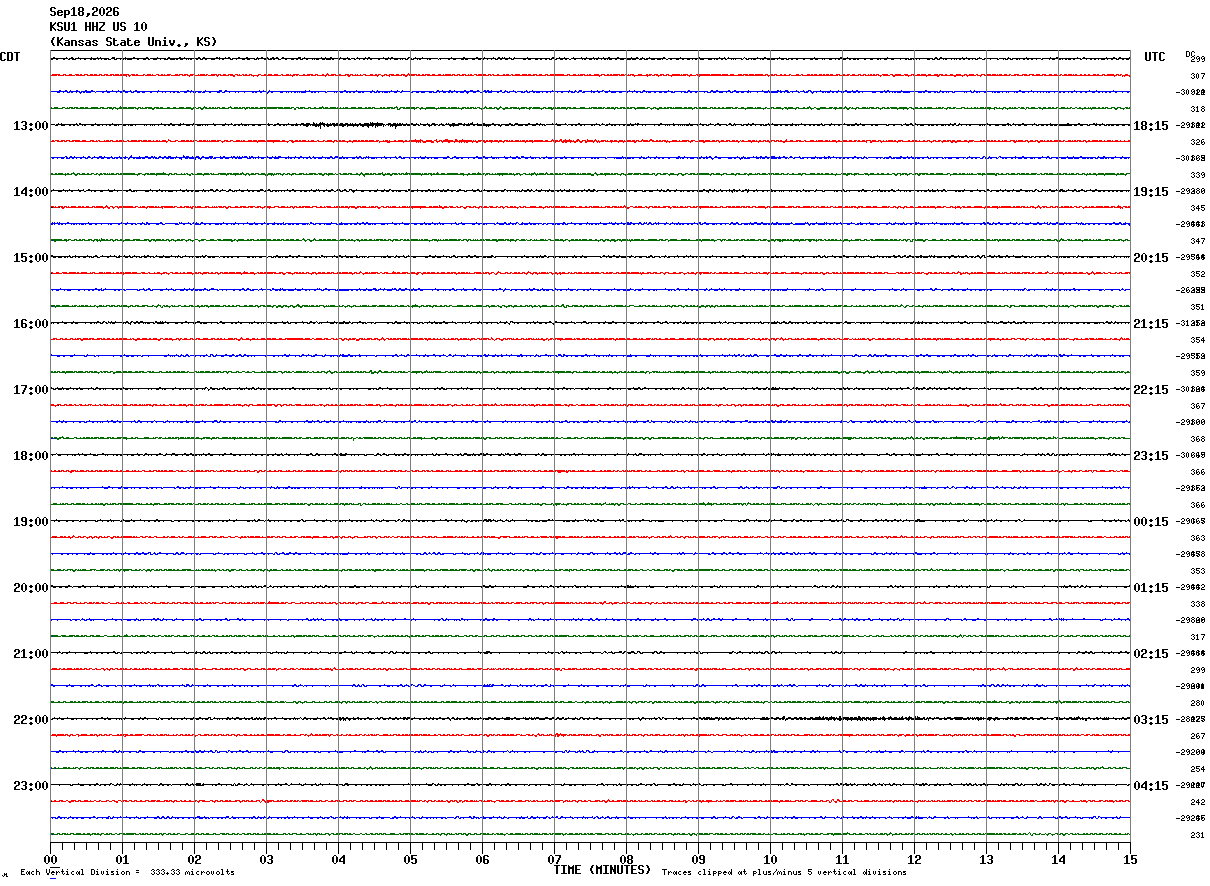
Task: Click the KSU1 HHZ US 10 station title
Action: click(x=98, y=27)
